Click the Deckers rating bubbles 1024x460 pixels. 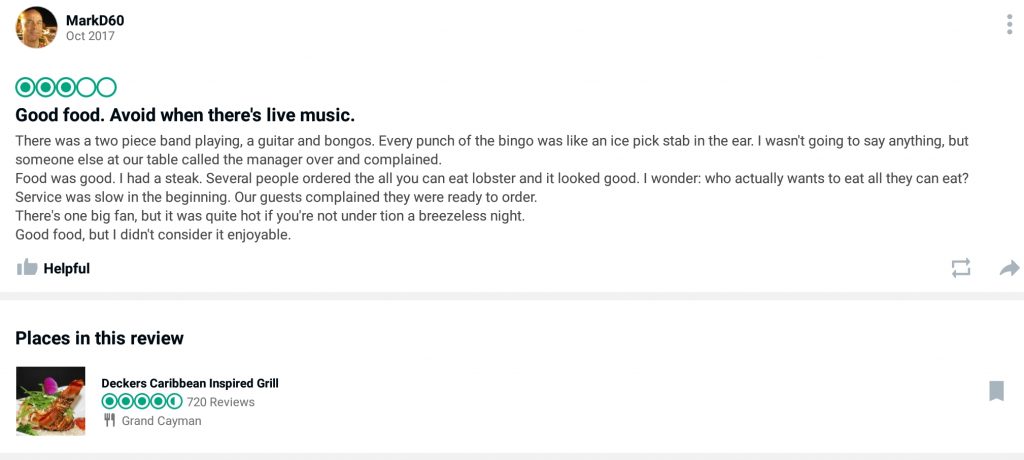pos(142,401)
